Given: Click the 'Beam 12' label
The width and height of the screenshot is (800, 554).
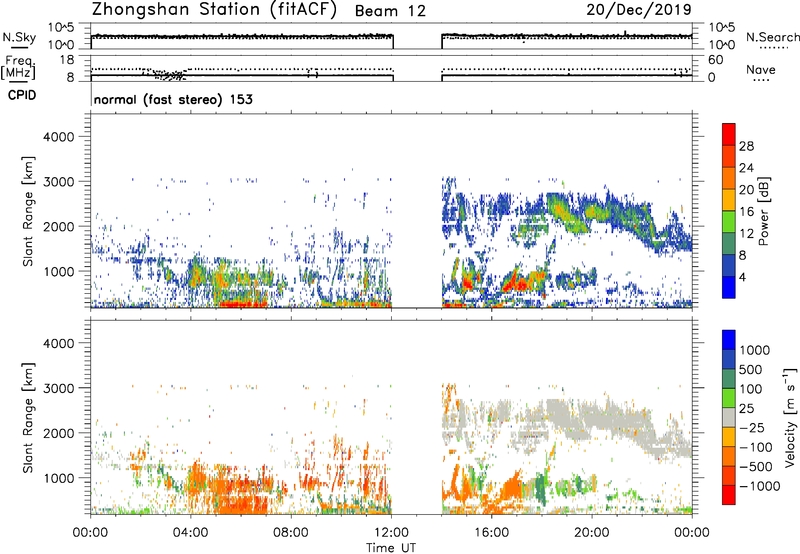Looking at the screenshot, I should pyautogui.click(x=390, y=11).
